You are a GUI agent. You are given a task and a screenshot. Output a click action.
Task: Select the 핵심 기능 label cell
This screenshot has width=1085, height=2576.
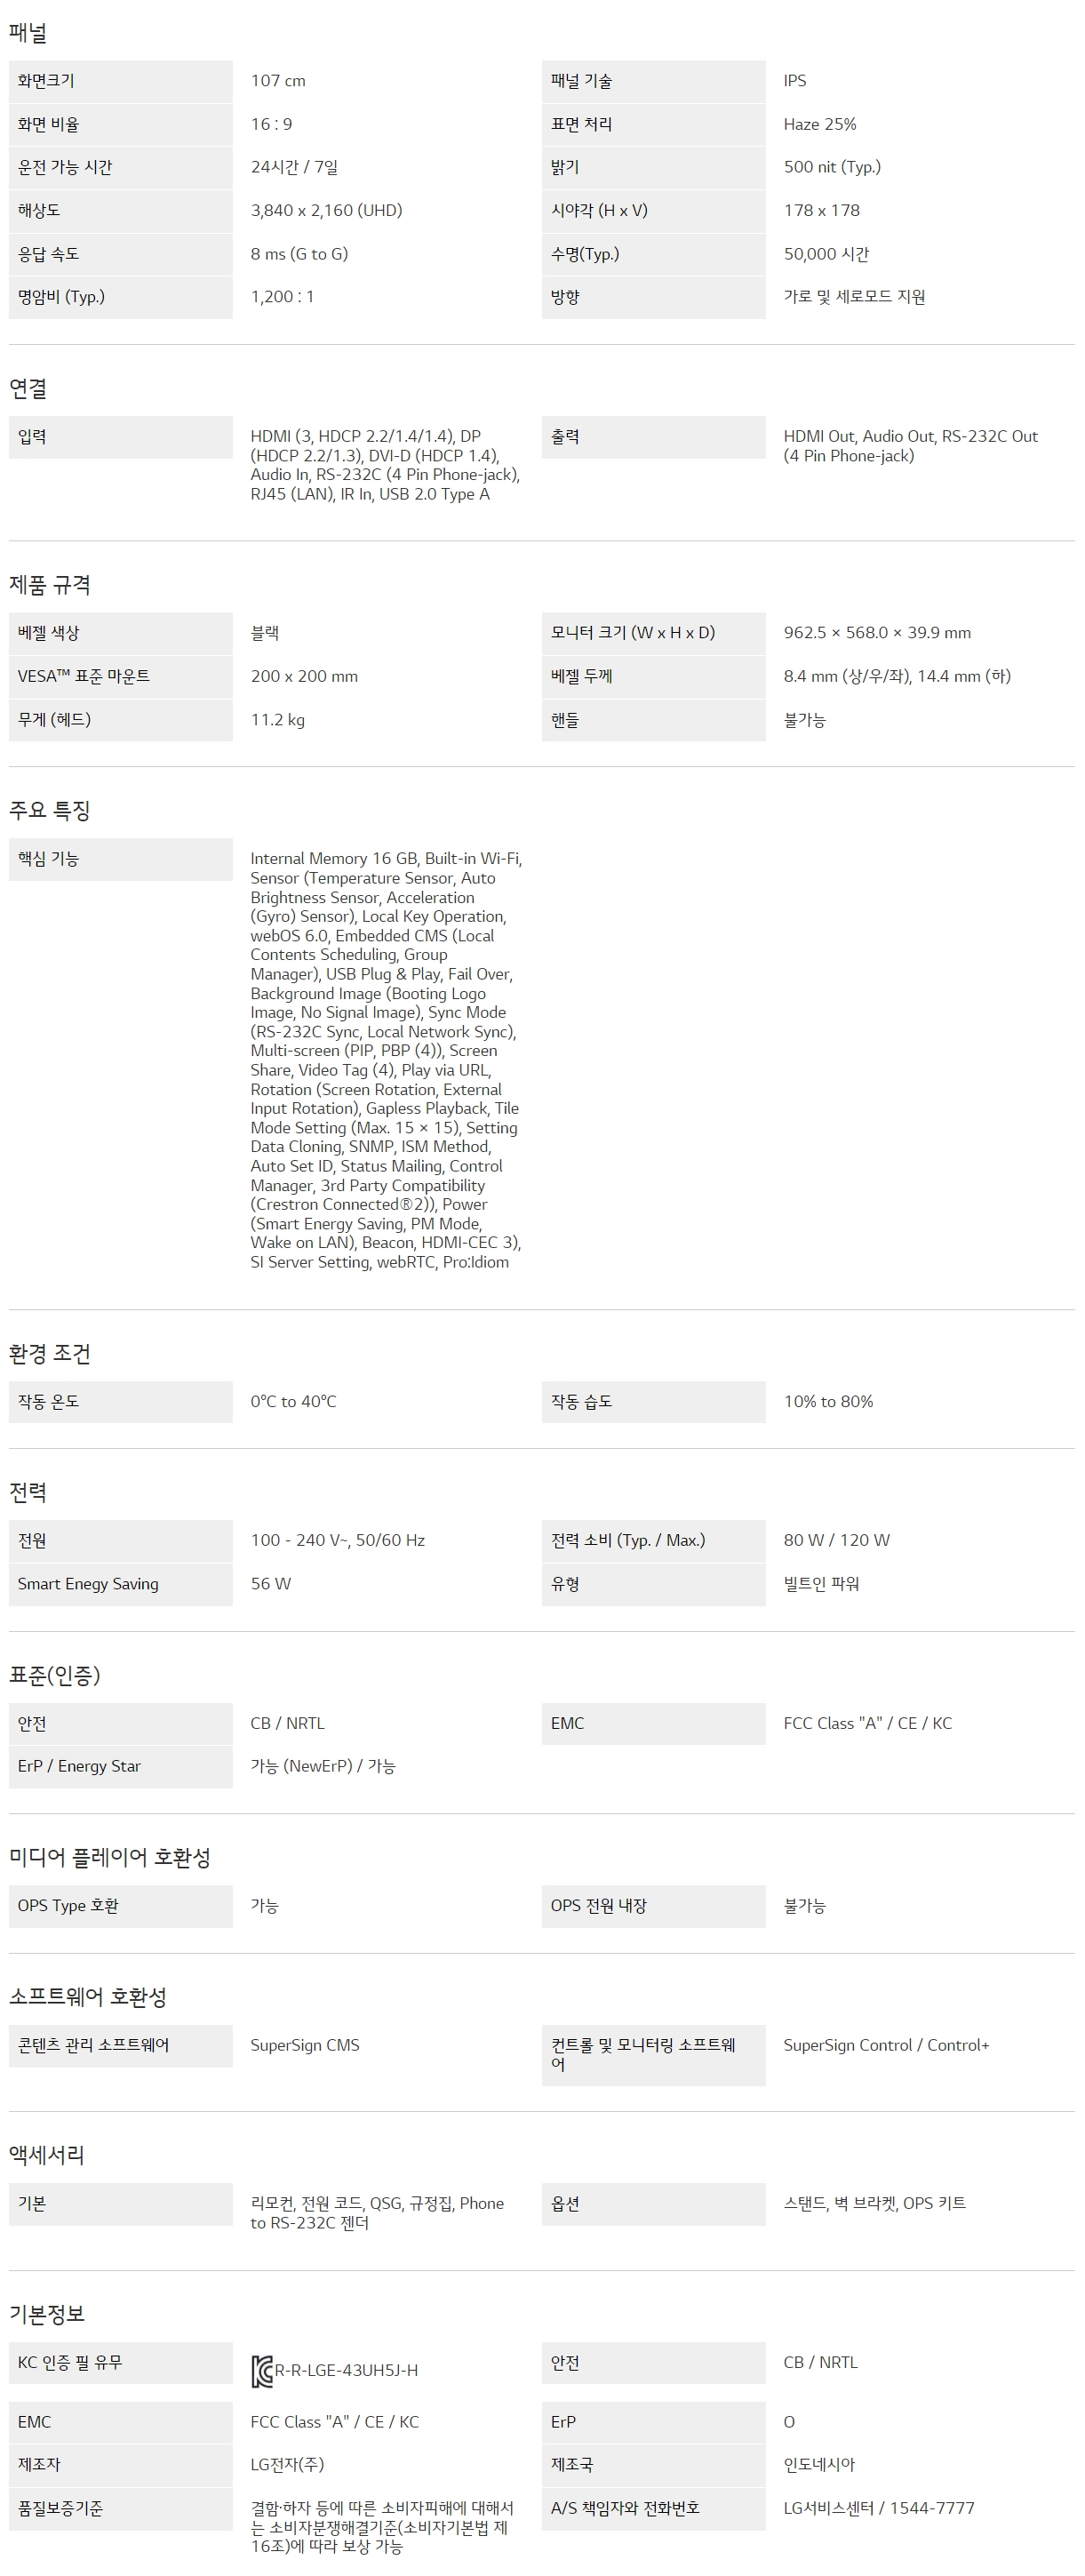[x=120, y=859]
